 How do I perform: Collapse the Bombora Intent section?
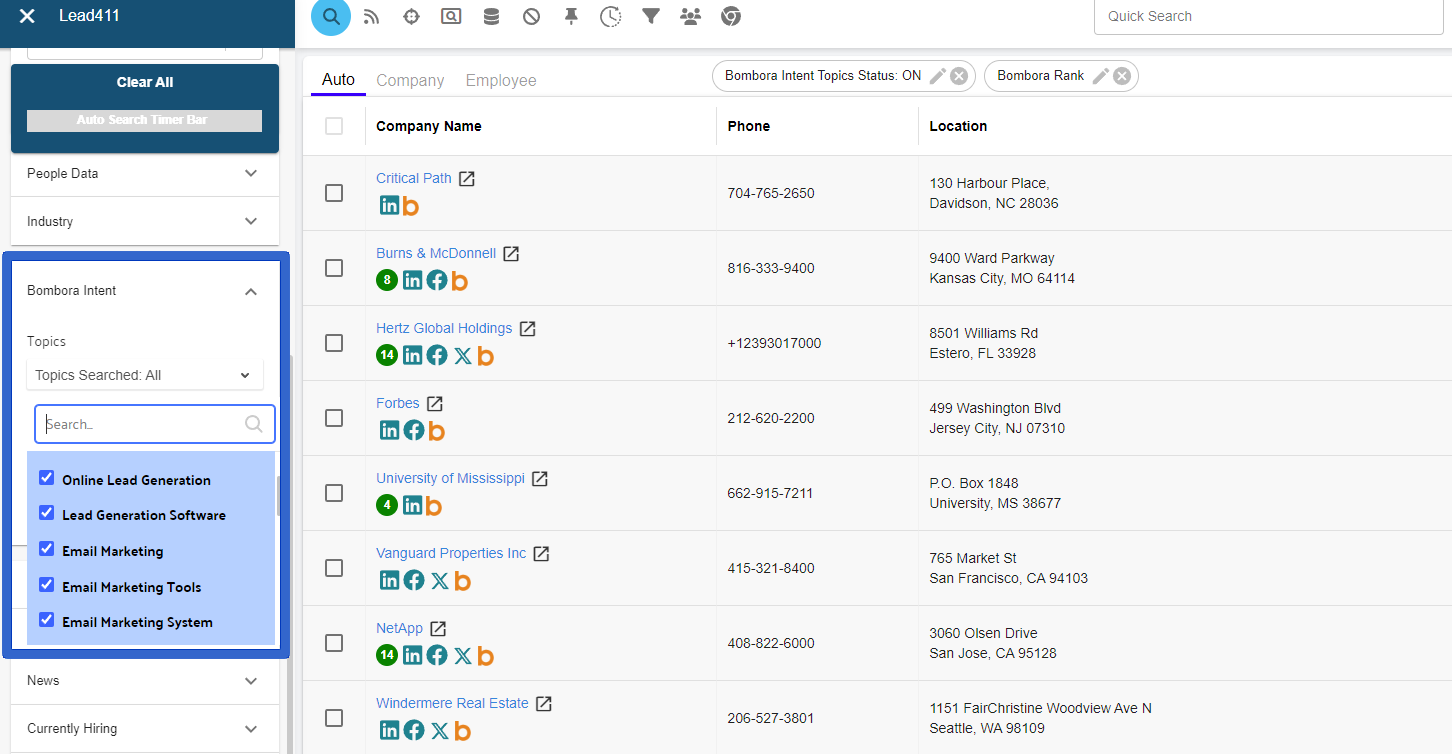tap(251, 290)
